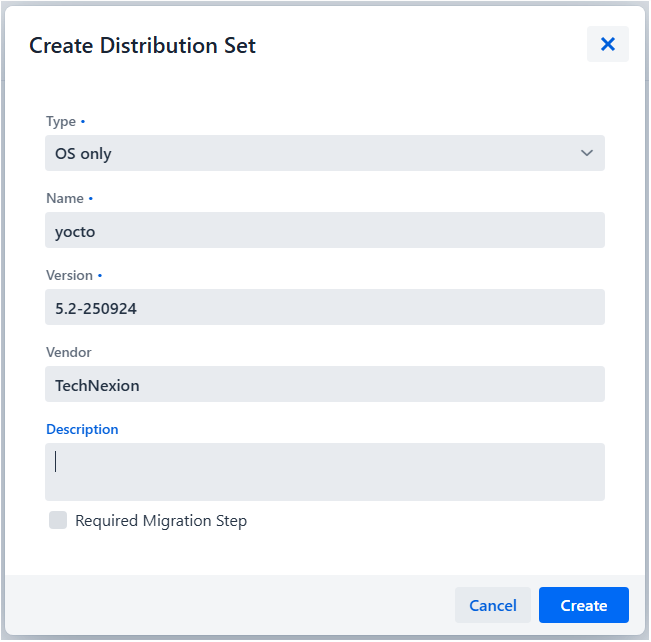Select the Vendor field containing TechNexion
The image size is (651, 642).
point(324,385)
